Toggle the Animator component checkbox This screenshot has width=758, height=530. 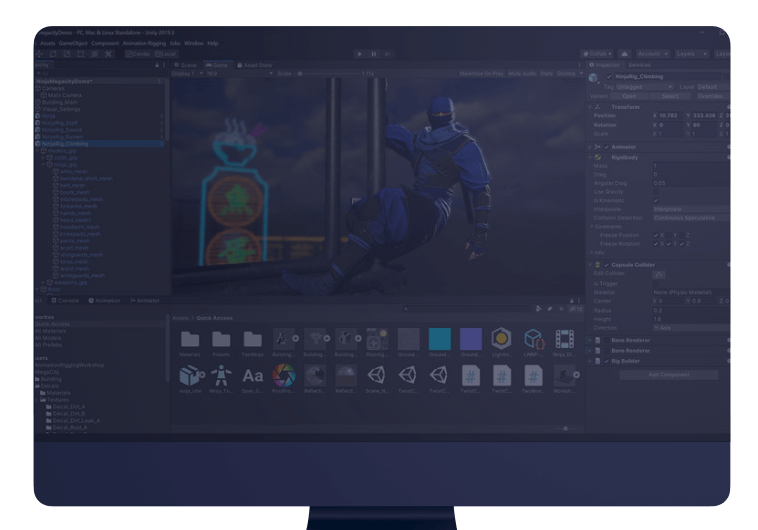pos(606,147)
